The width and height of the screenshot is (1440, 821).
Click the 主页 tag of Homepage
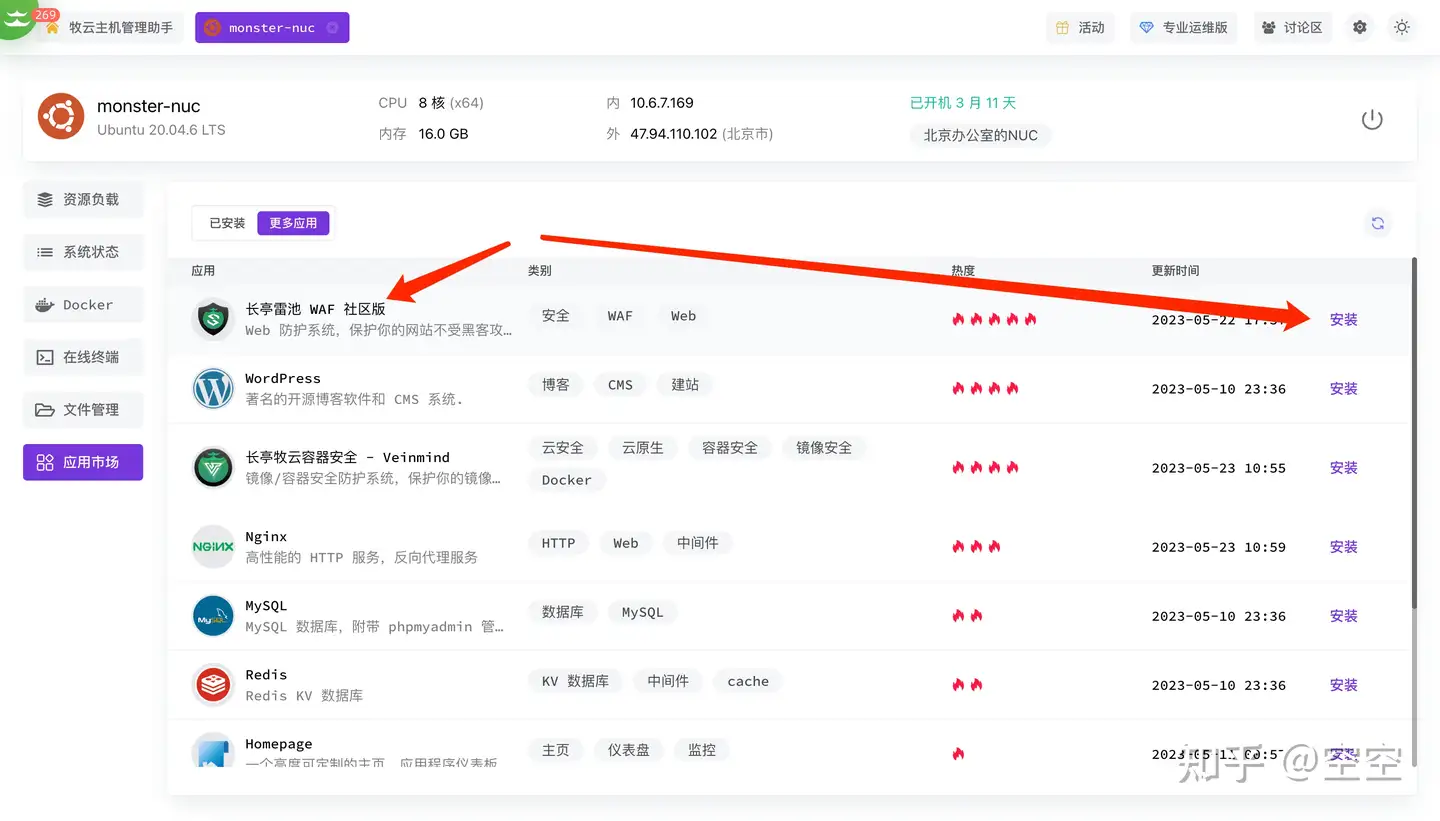click(556, 750)
